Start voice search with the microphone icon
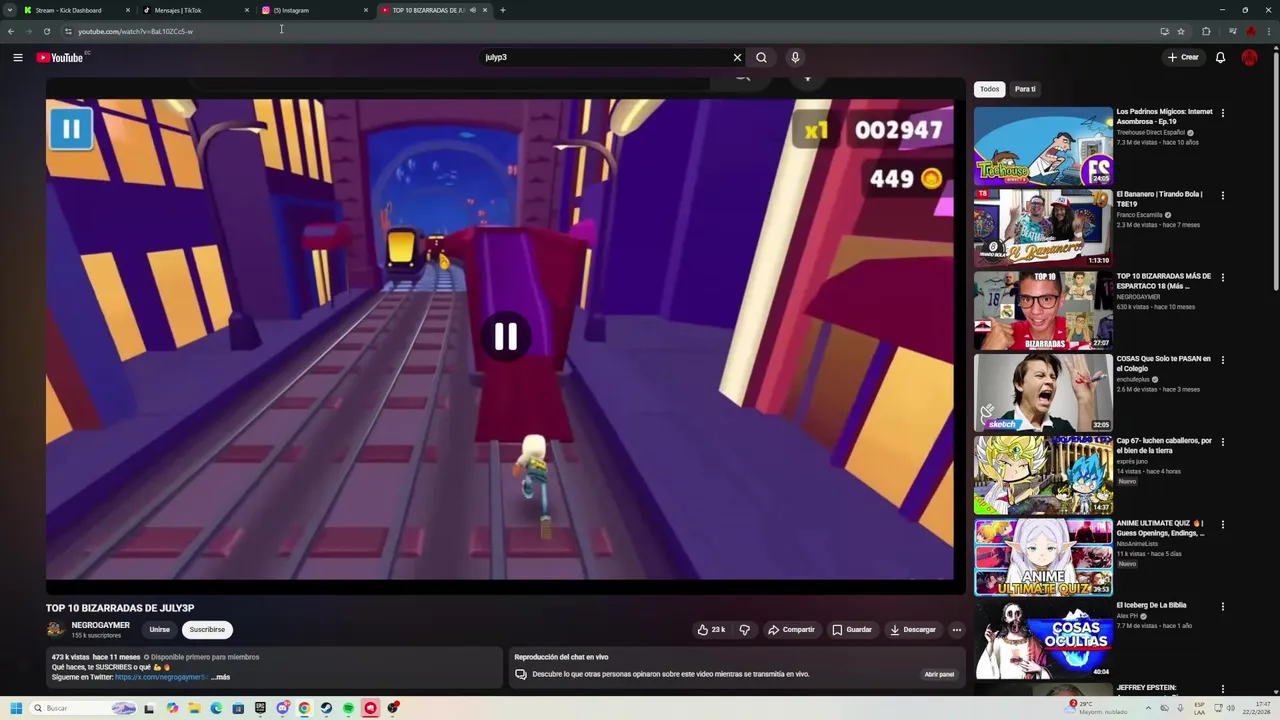 point(795,57)
